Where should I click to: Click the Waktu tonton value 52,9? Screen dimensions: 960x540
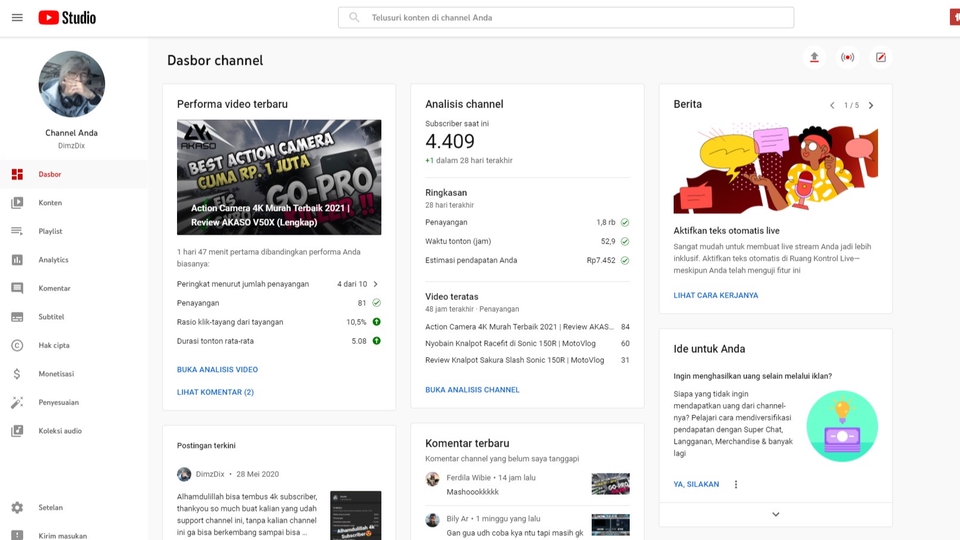(x=608, y=241)
